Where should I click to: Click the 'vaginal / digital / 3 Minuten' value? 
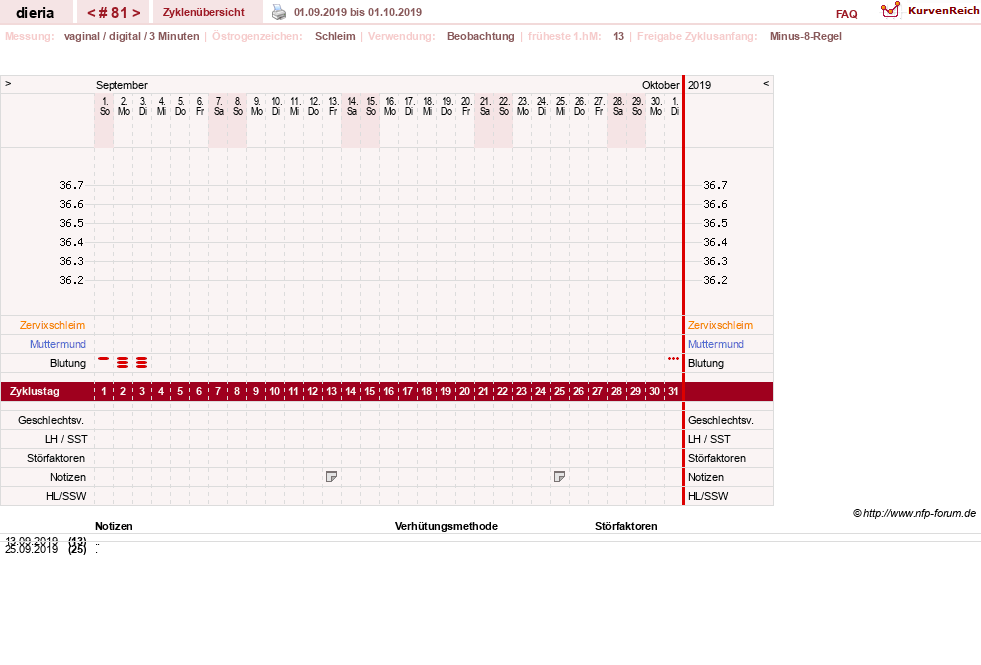coord(131,36)
